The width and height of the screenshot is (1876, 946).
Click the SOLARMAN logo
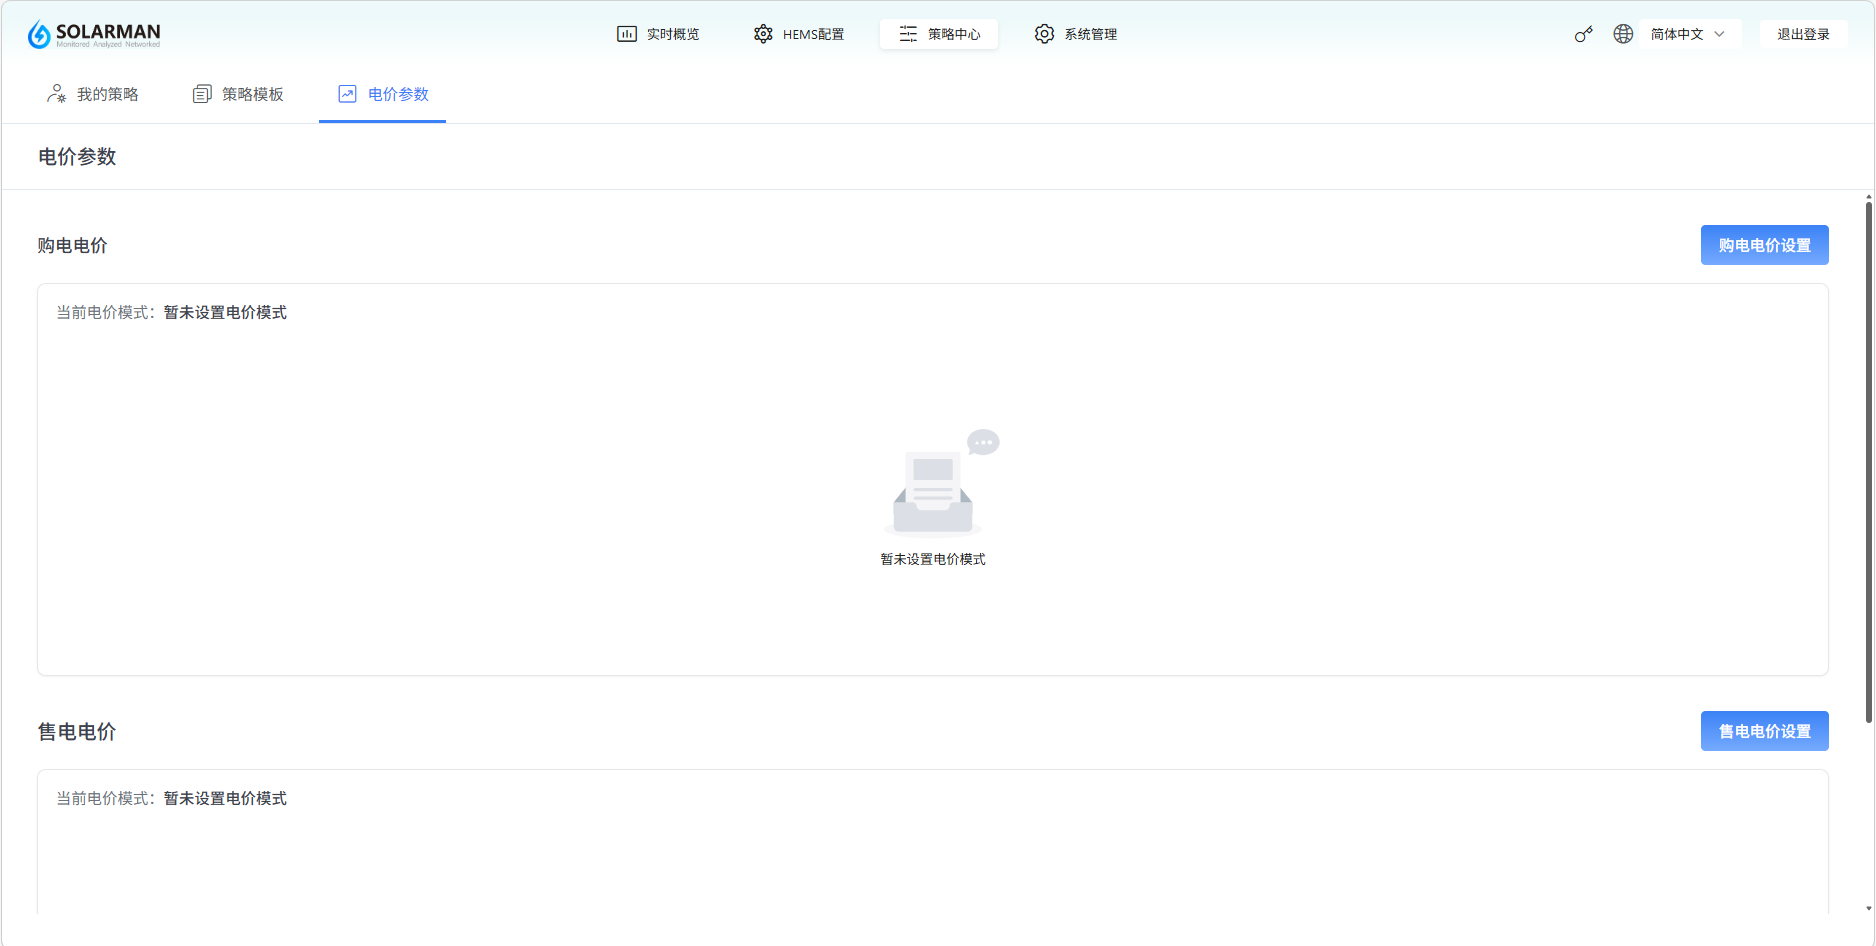click(94, 34)
